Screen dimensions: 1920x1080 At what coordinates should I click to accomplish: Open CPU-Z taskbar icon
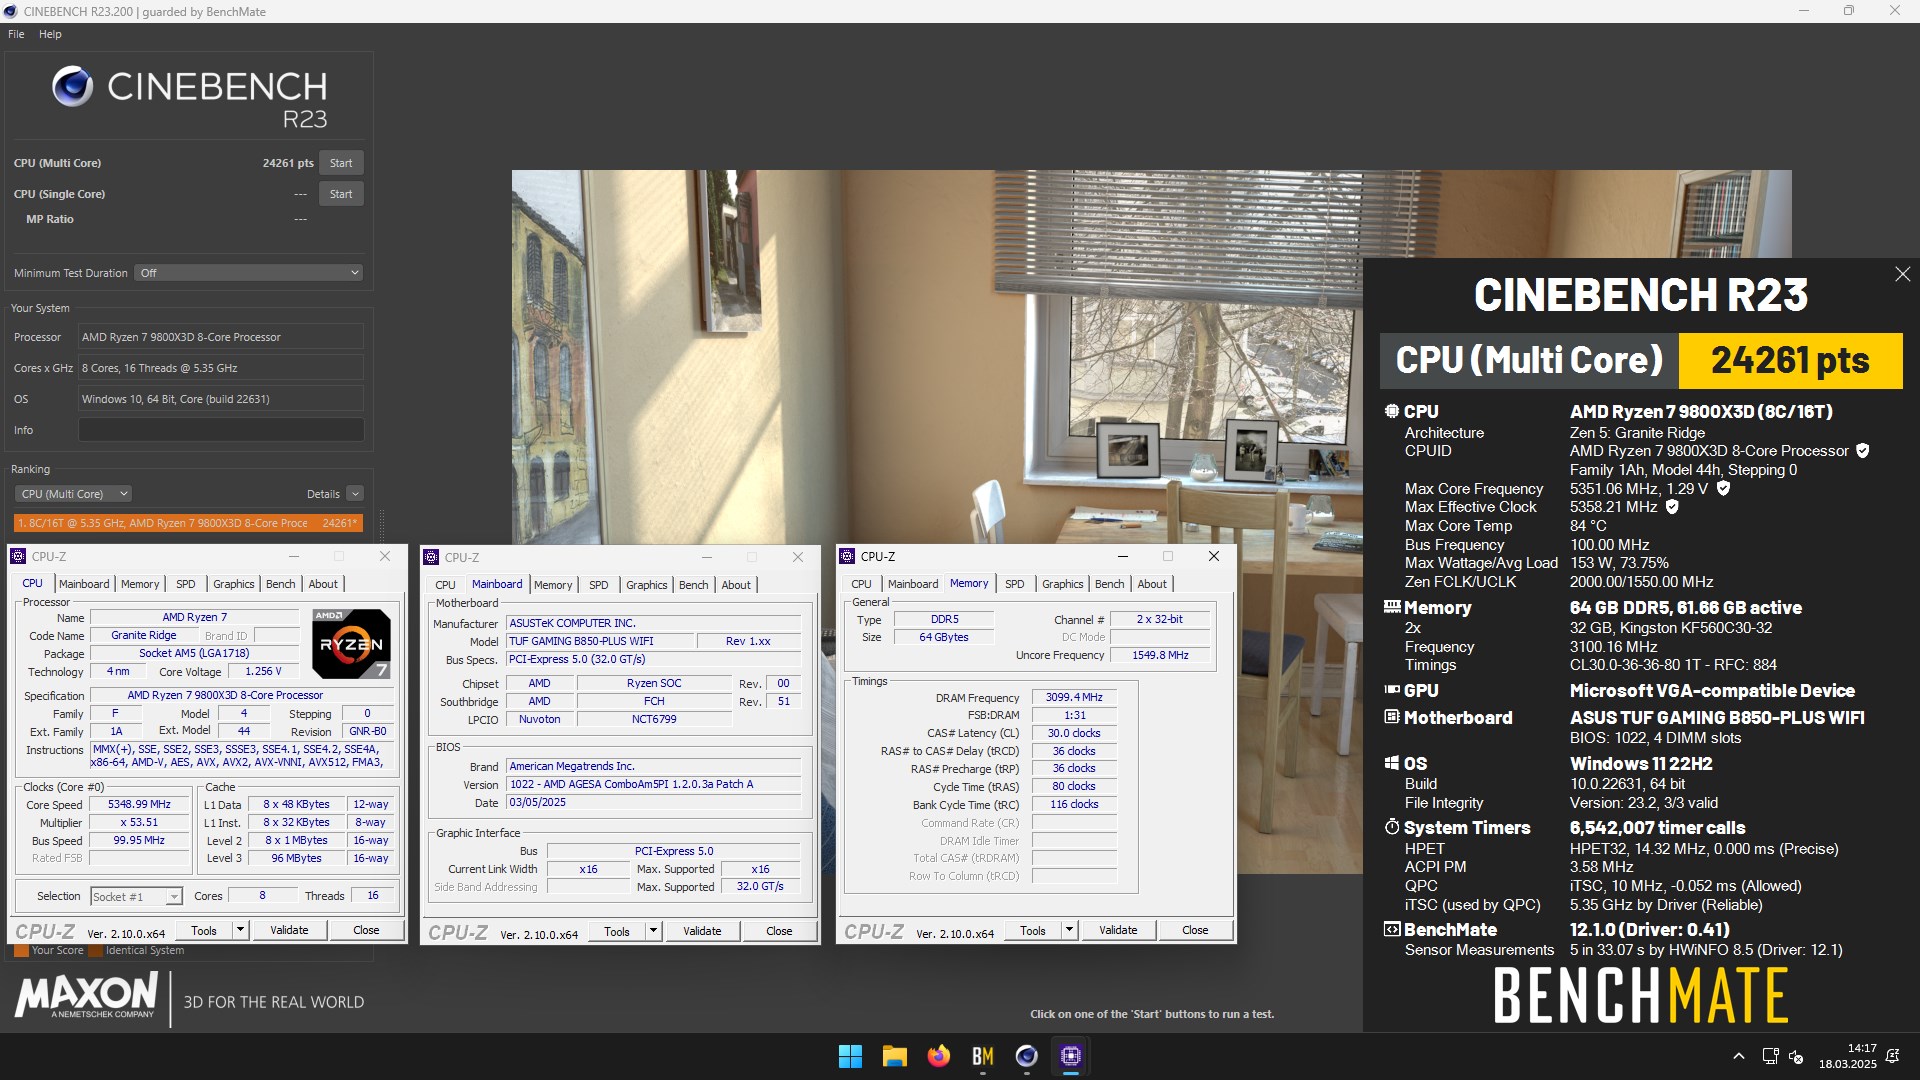point(1071,1056)
